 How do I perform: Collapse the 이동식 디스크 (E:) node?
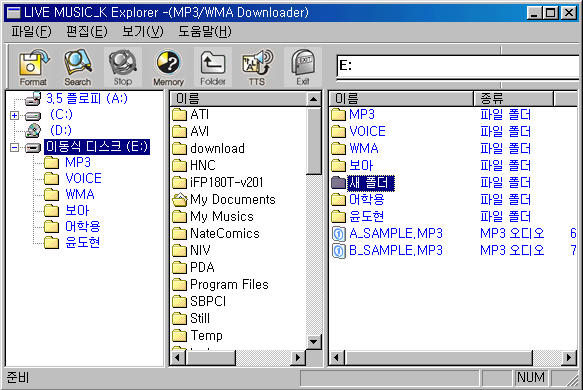point(15,148)
